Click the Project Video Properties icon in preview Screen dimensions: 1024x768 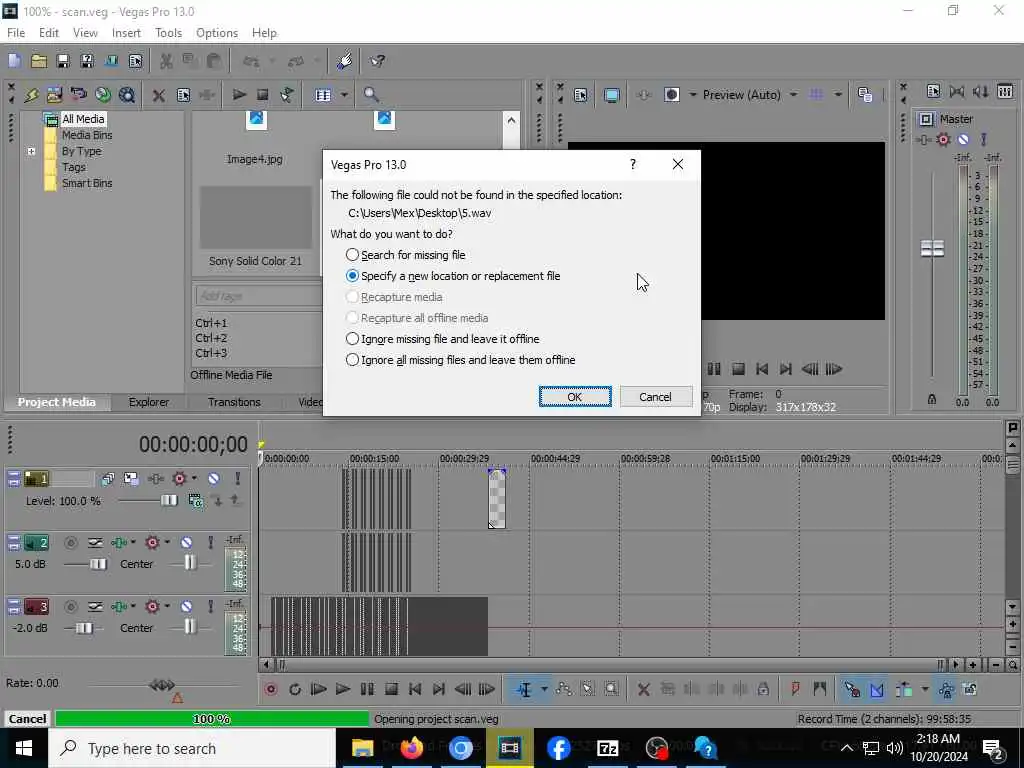[581, 95]
